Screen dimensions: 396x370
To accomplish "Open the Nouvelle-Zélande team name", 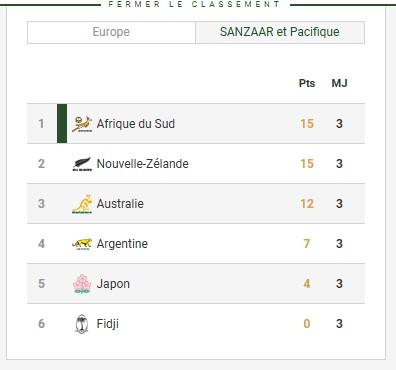I will [x=143, y=164].
